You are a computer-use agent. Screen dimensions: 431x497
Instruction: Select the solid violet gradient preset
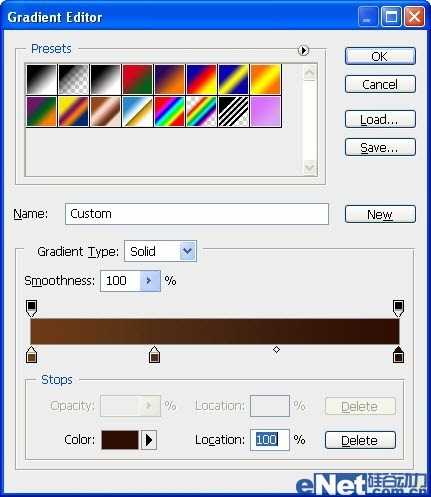coord(266,111)
